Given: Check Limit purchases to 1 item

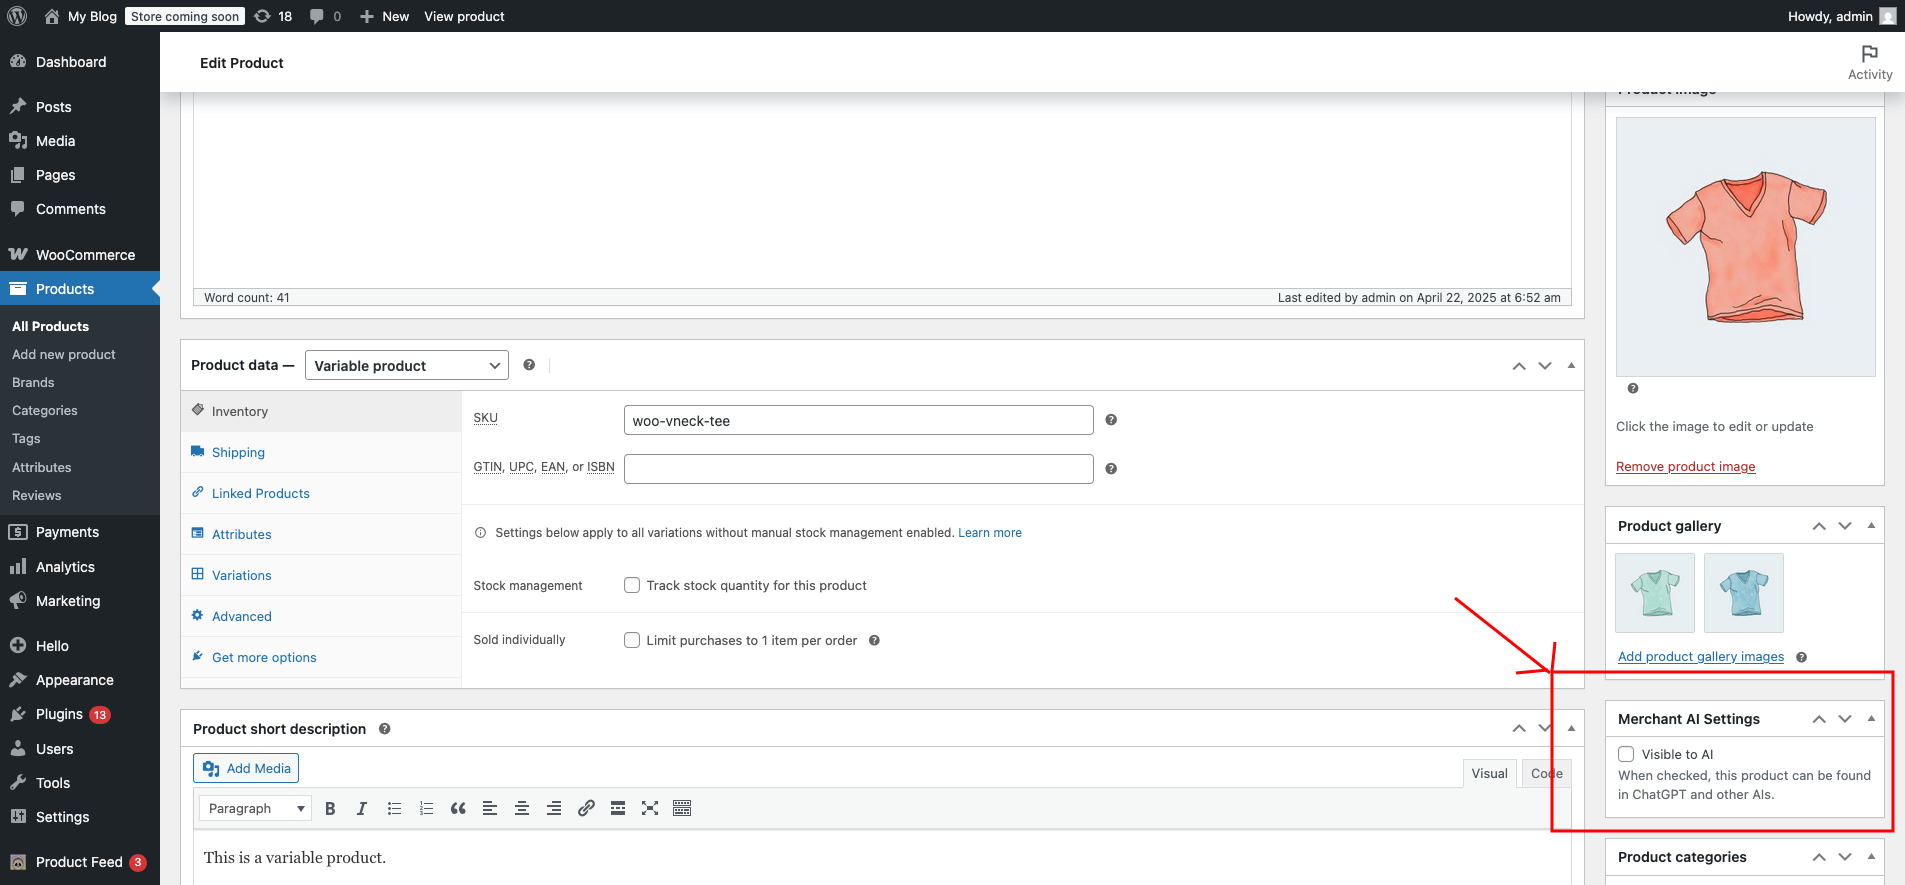Looking at the screenshot, I should [632, 640].
